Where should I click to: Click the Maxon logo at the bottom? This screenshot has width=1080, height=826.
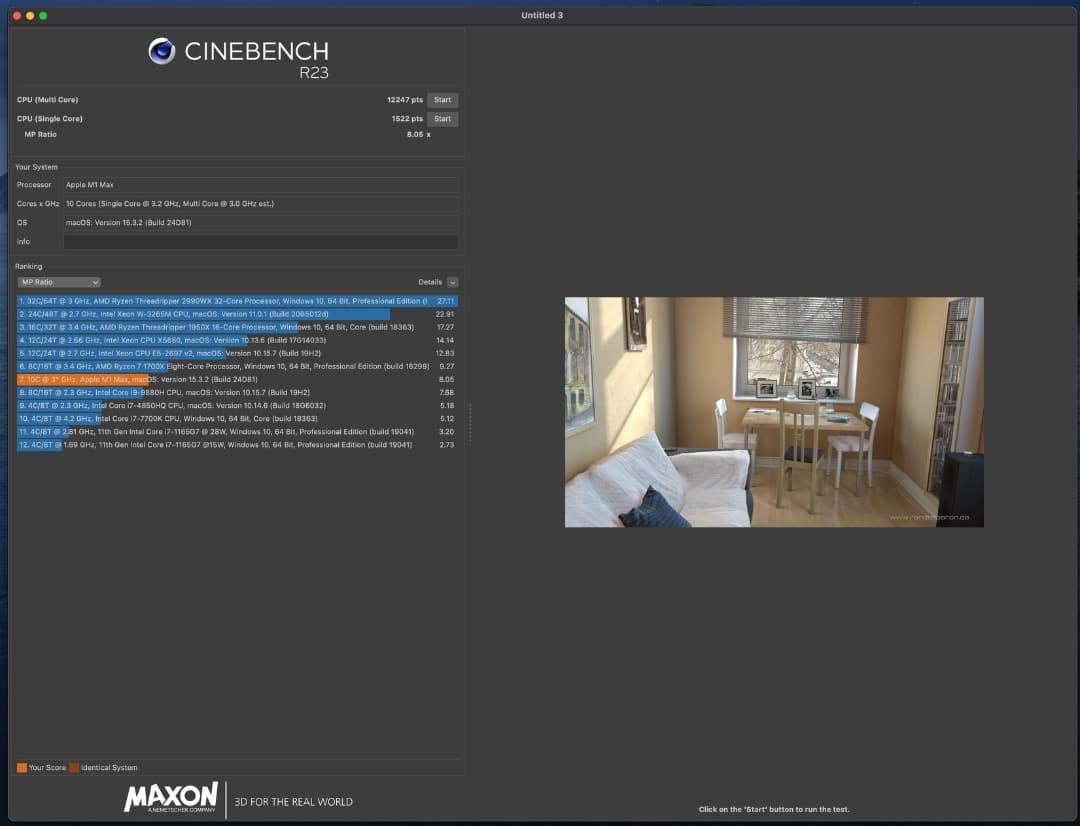point(171,797)
